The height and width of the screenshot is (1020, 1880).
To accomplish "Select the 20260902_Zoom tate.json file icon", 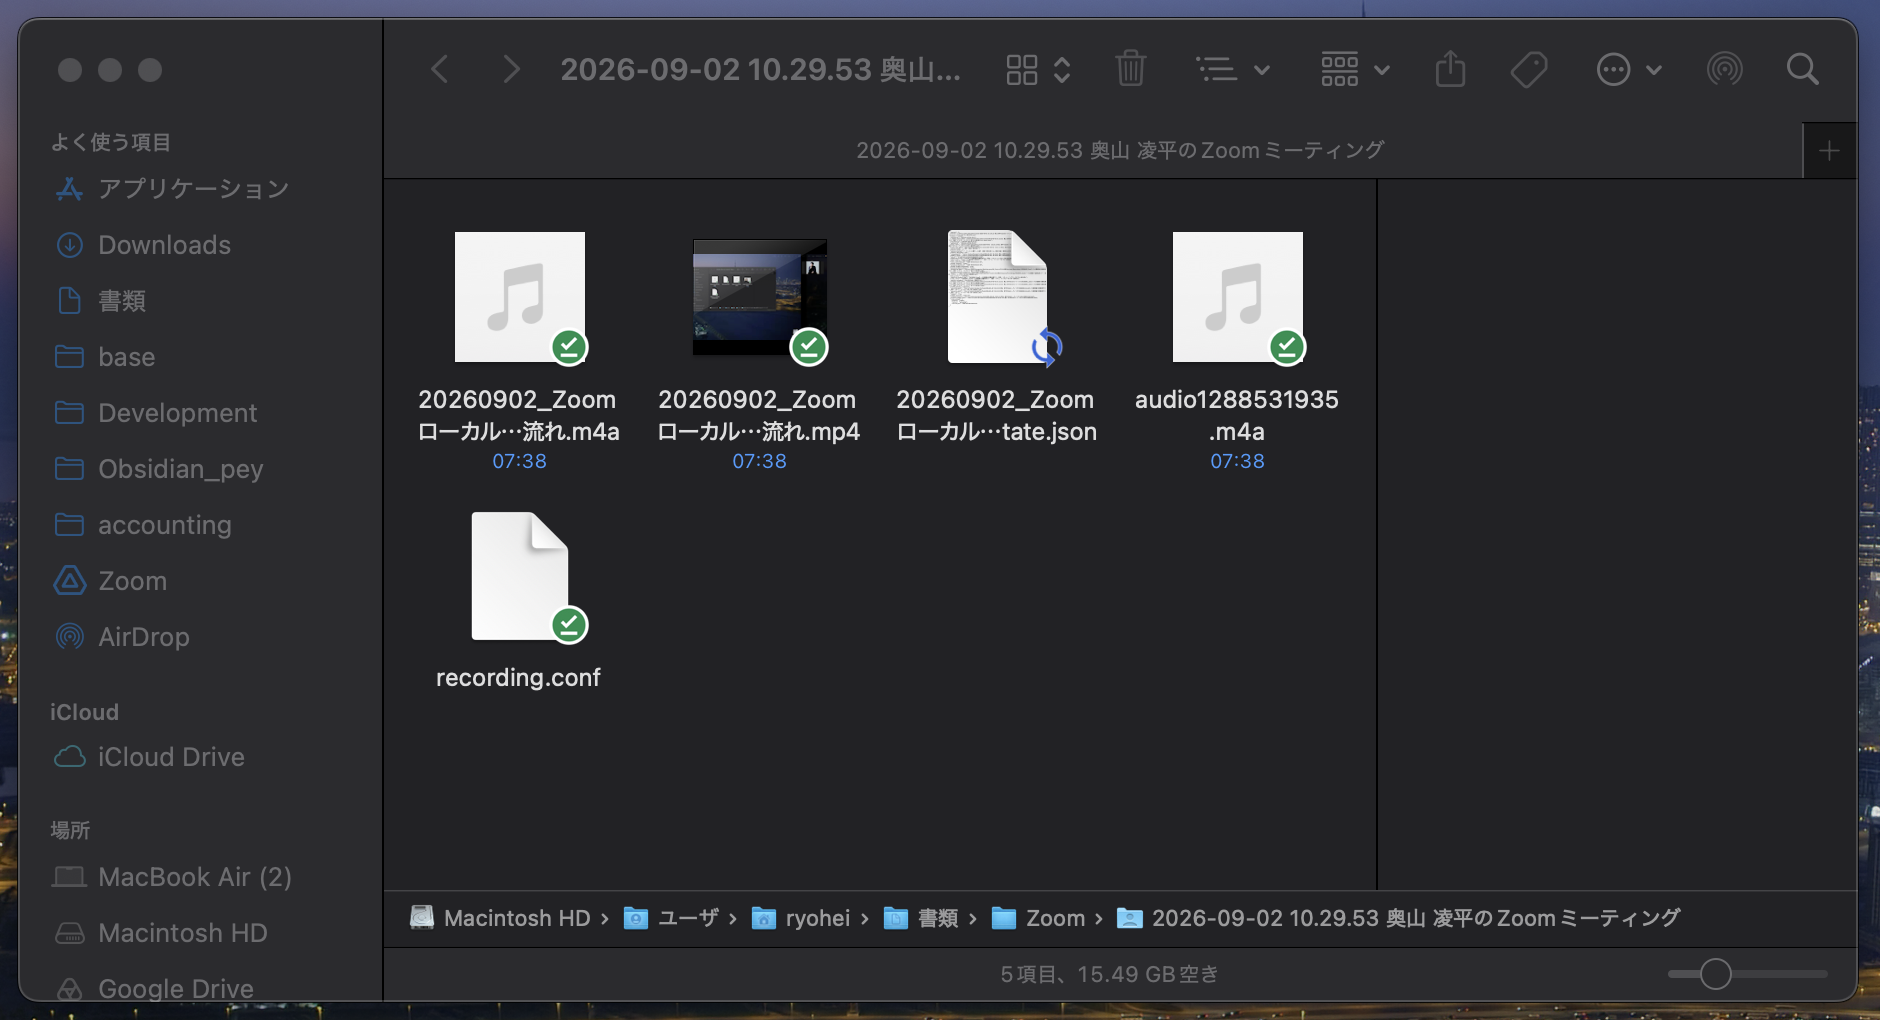I will (x=998, y=297).
